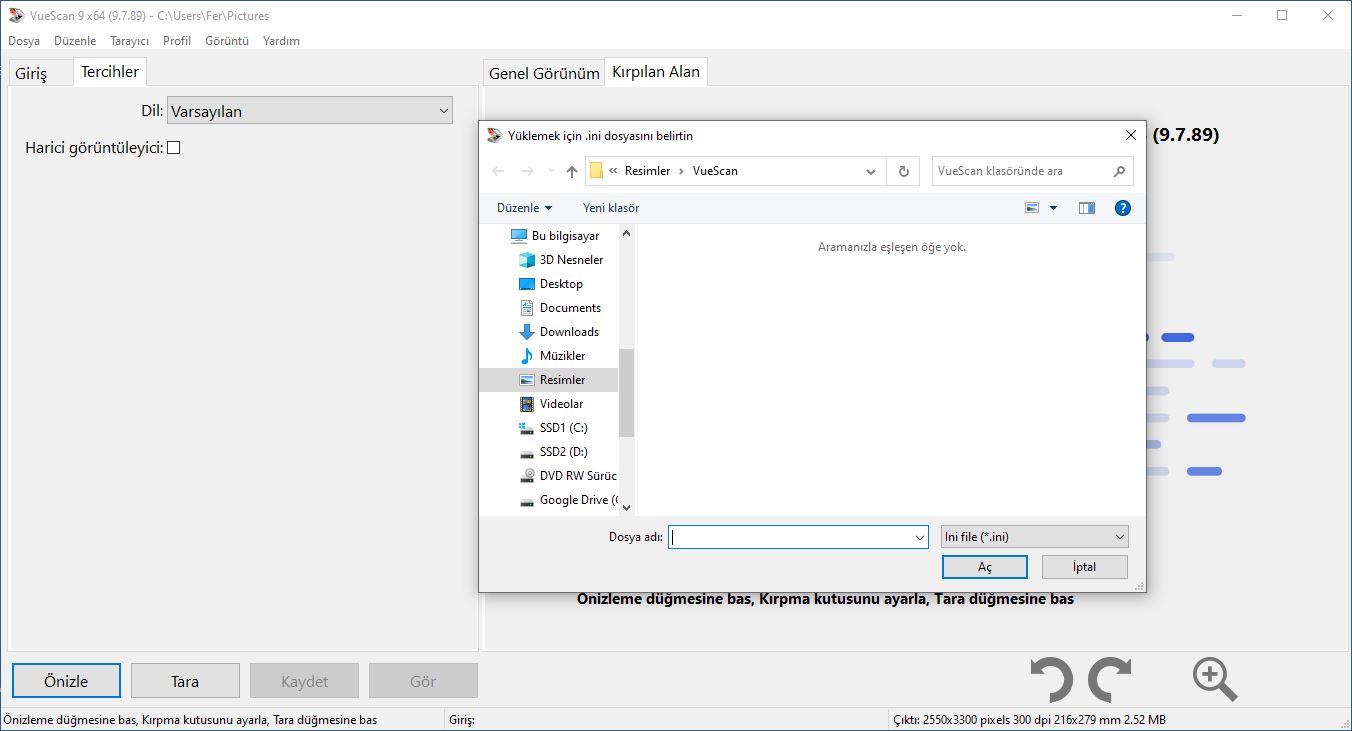Expand the Dosya adı filename dropdown
1352x731 pixels.
(920, 537)
